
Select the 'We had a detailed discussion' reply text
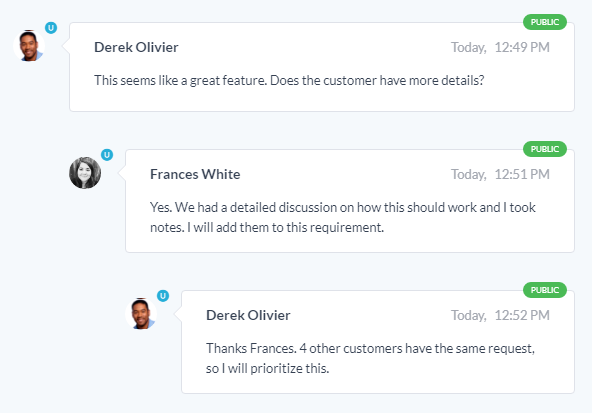coord(343,218)
